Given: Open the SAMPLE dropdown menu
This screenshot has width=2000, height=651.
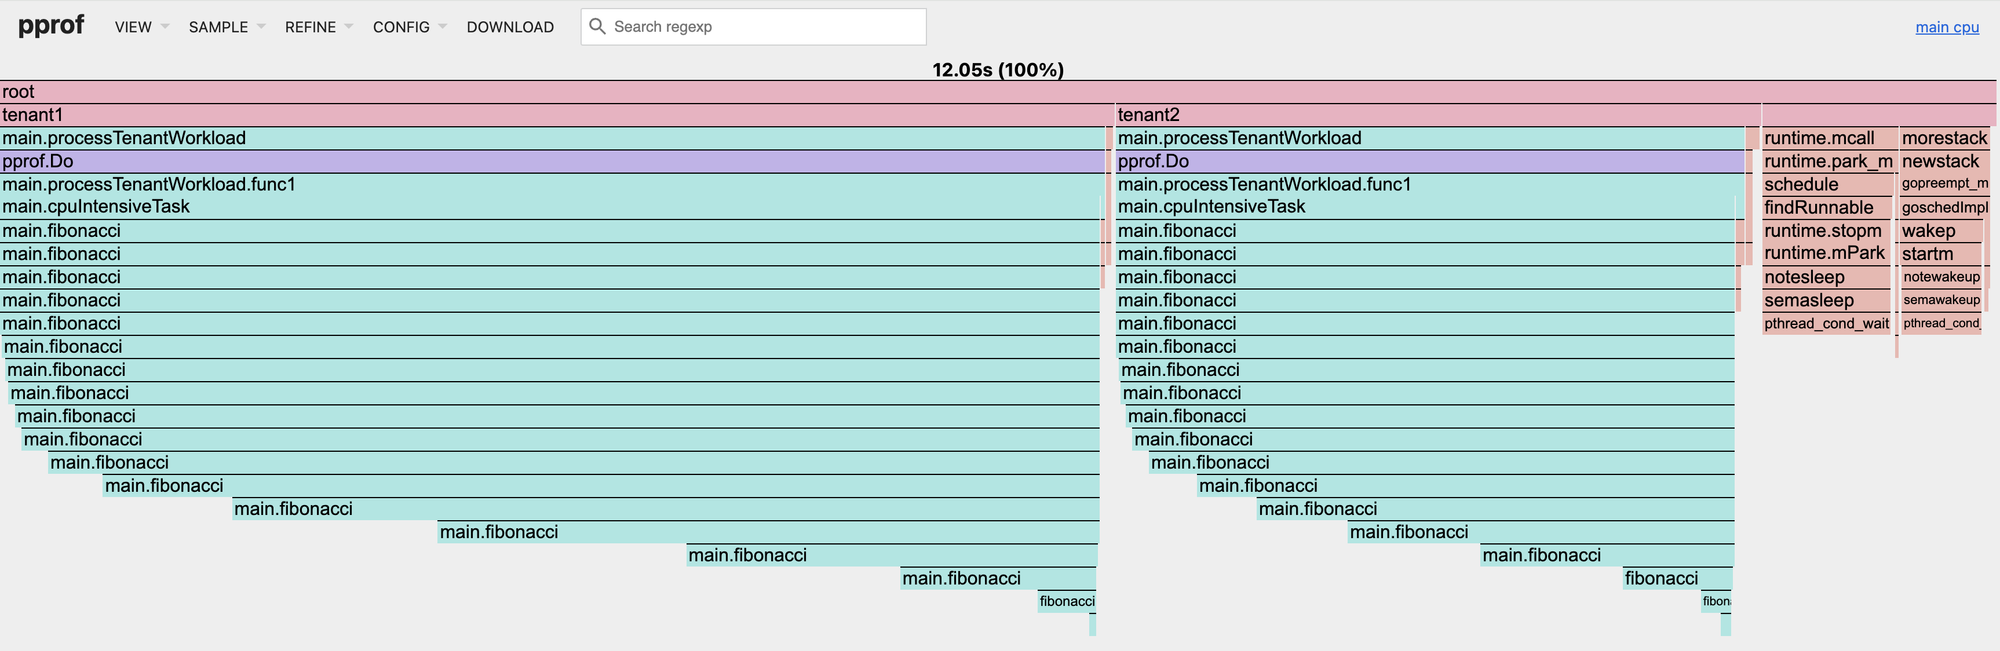Looking at the screenshot, I should [x=227, y=27].
